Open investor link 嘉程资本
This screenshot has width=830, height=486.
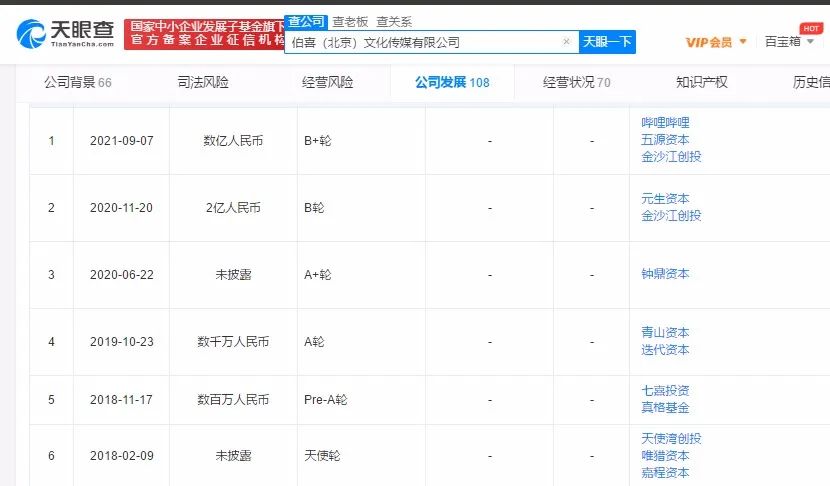click(x=665, y=472)
